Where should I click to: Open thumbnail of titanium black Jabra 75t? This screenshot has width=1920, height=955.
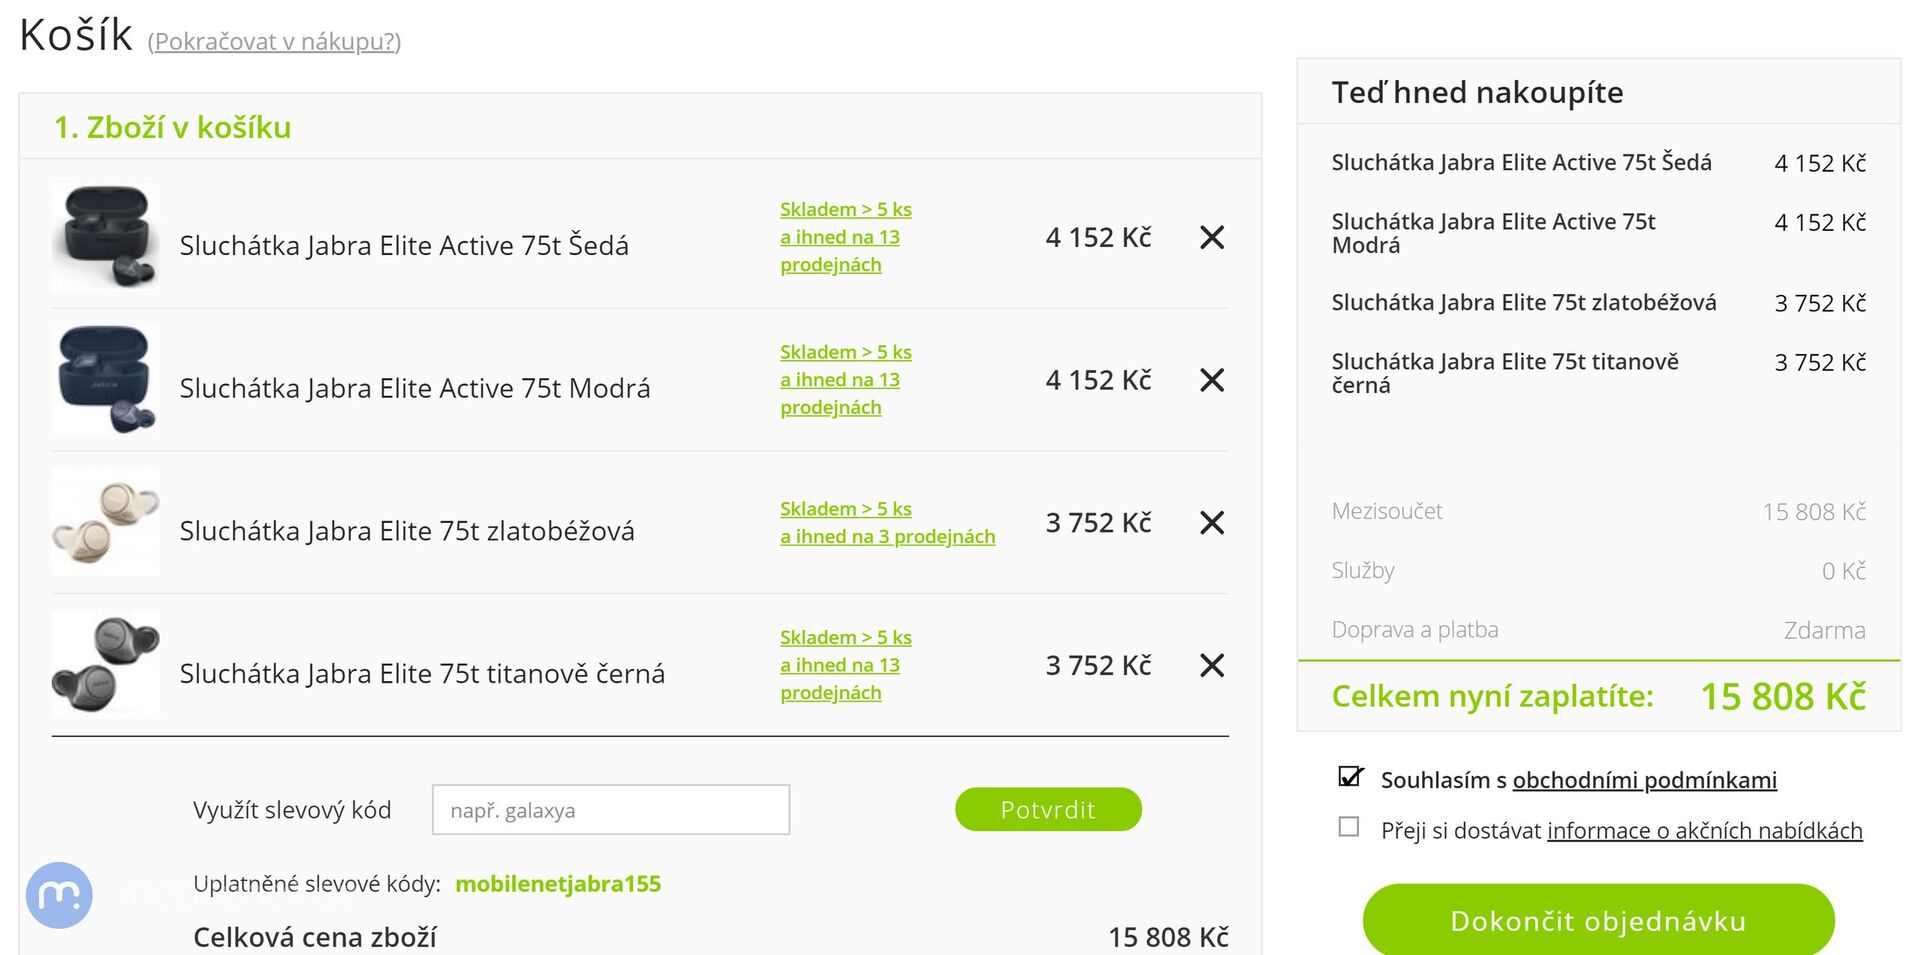[x=105, y=666]
